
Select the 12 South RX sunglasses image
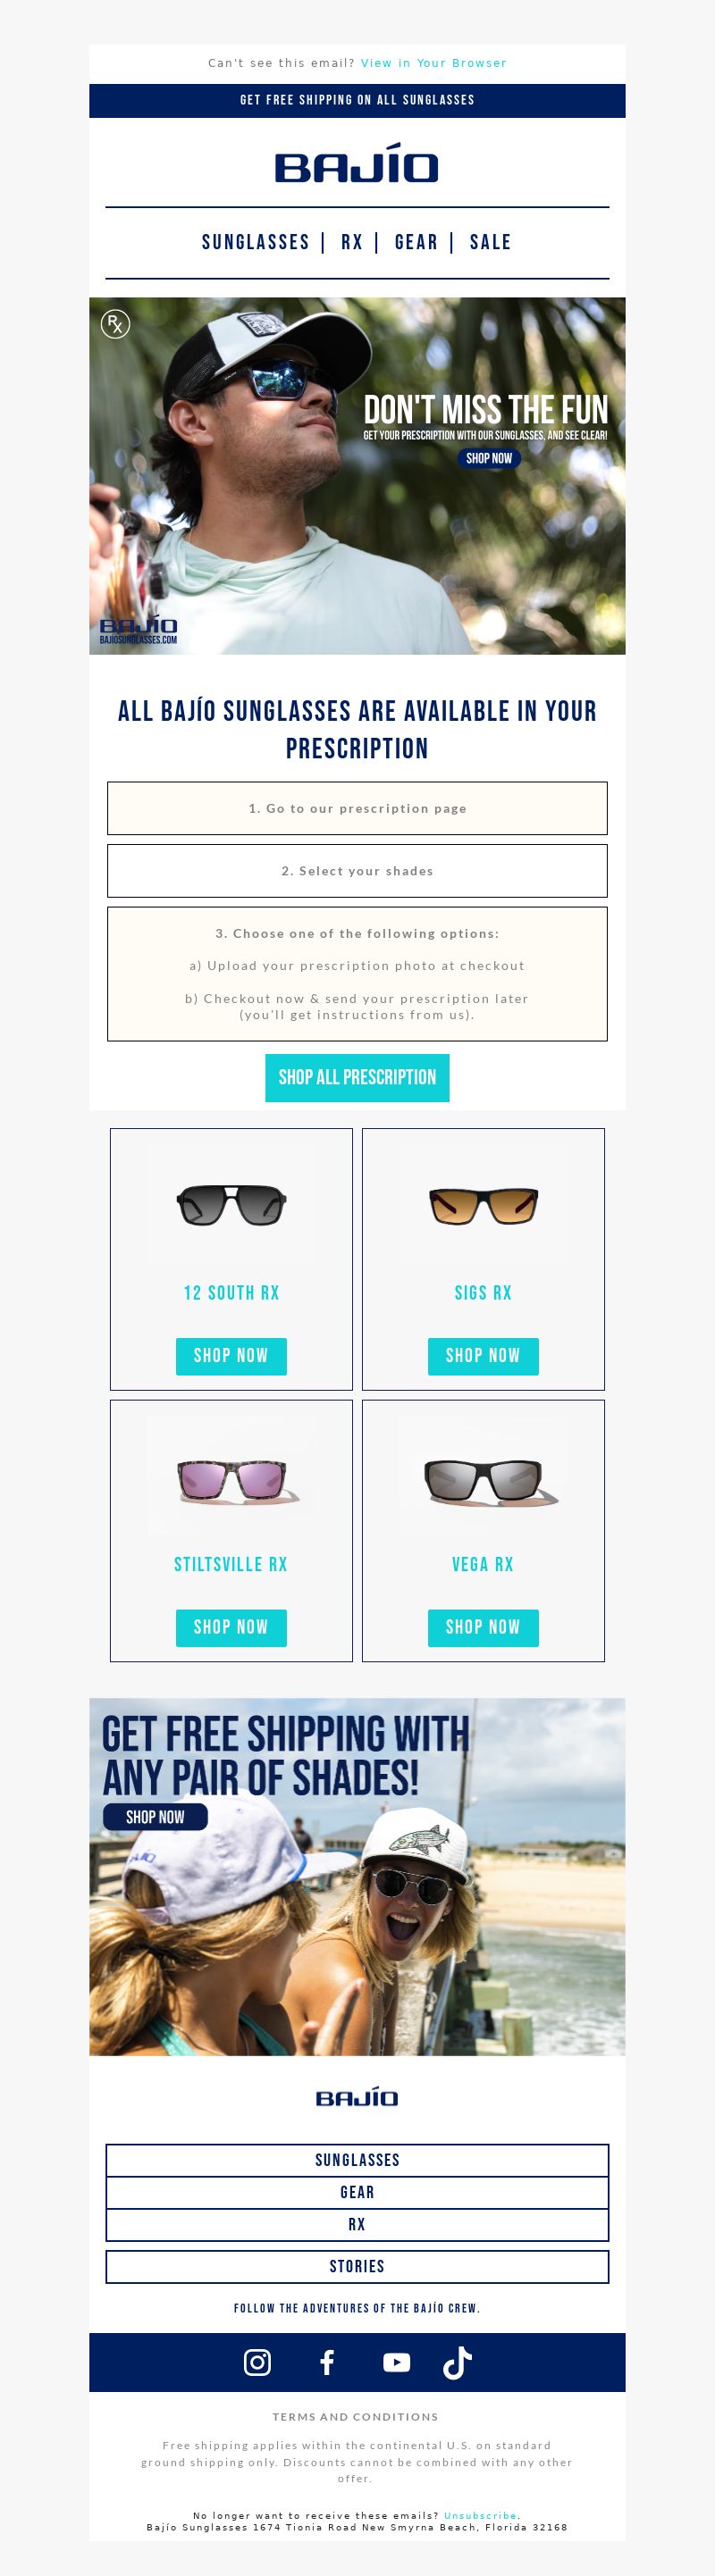click(231, 1204)
